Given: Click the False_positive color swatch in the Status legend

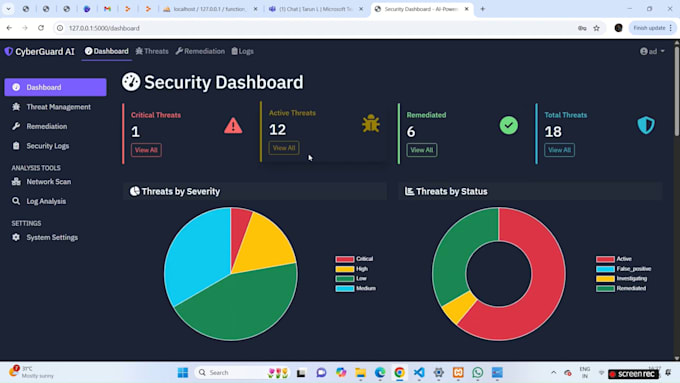Looking at the screenshot, I should 605,269.
